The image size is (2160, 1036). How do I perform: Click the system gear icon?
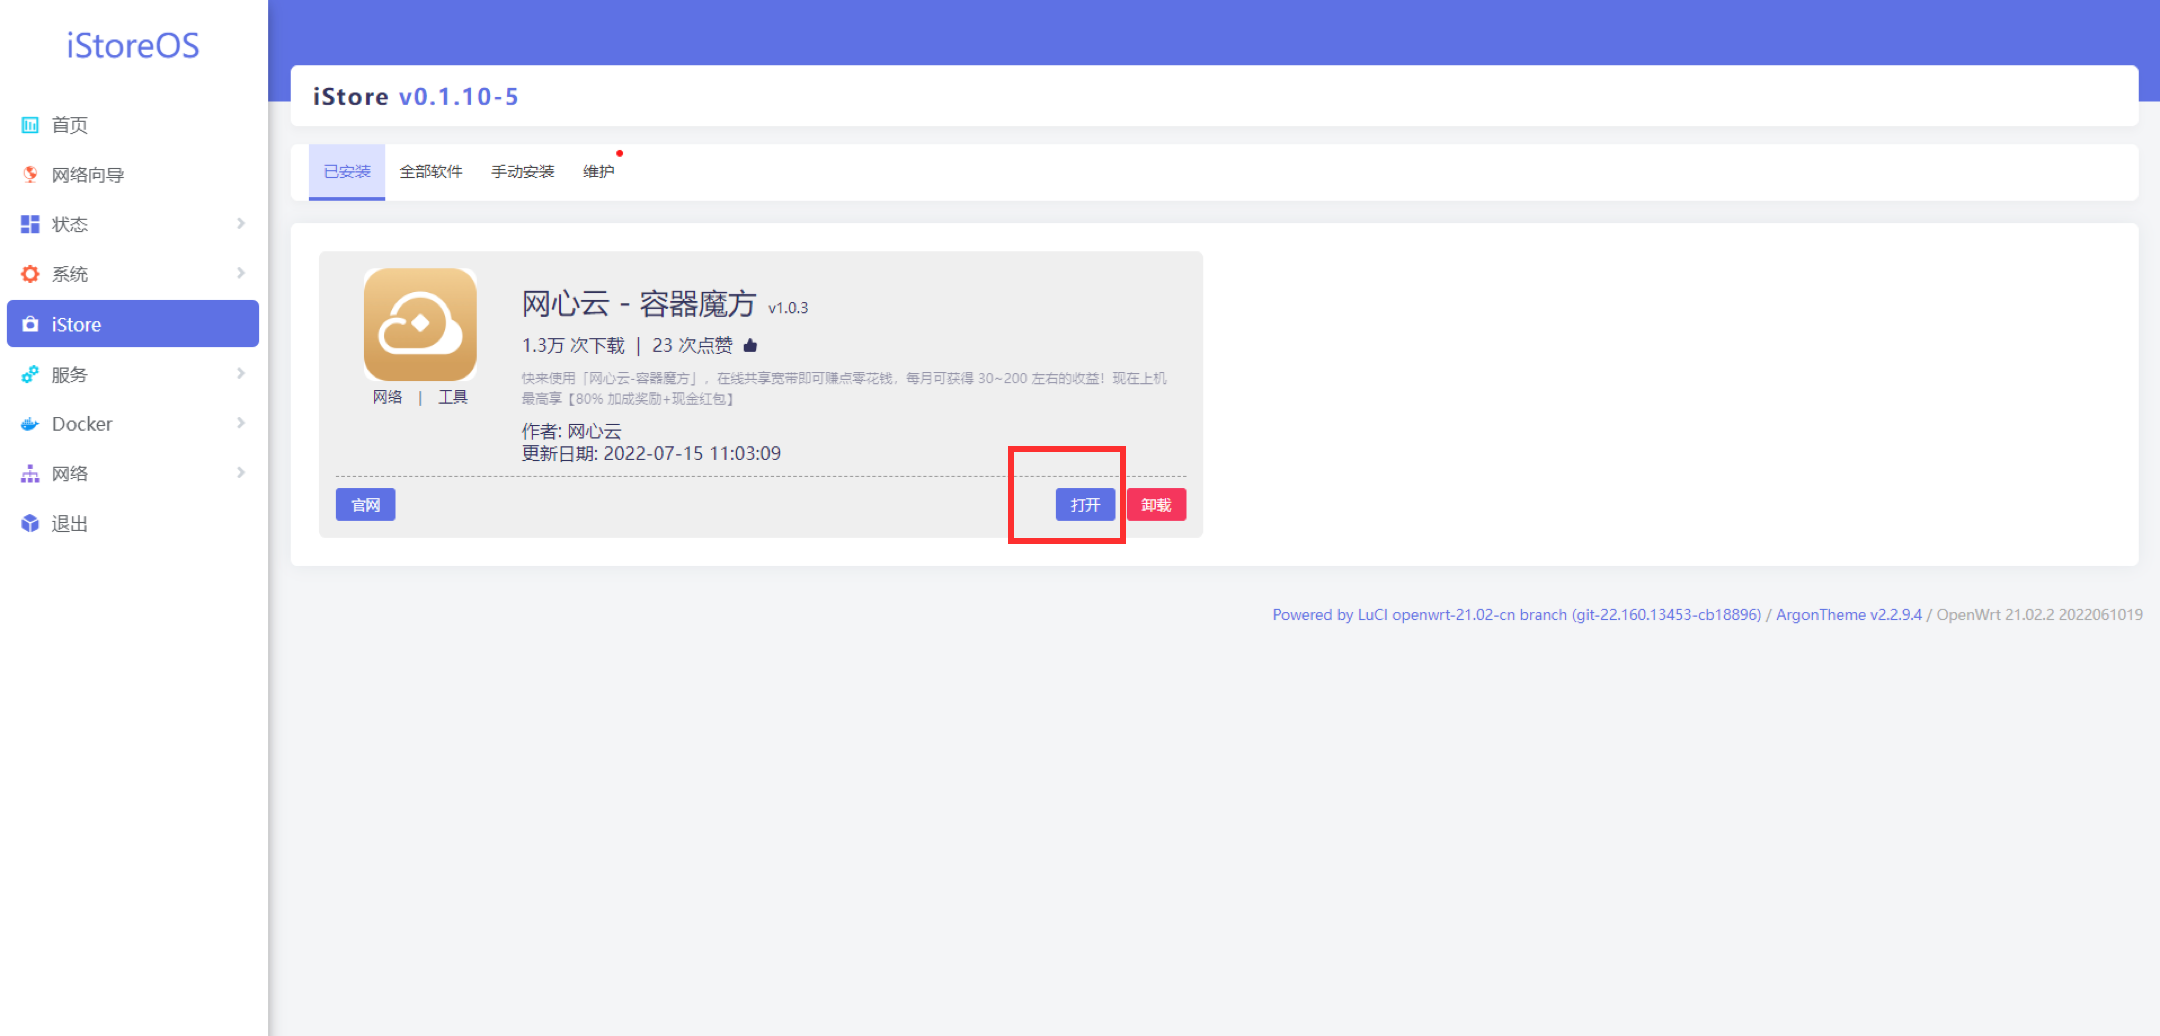tap(30, 274)
